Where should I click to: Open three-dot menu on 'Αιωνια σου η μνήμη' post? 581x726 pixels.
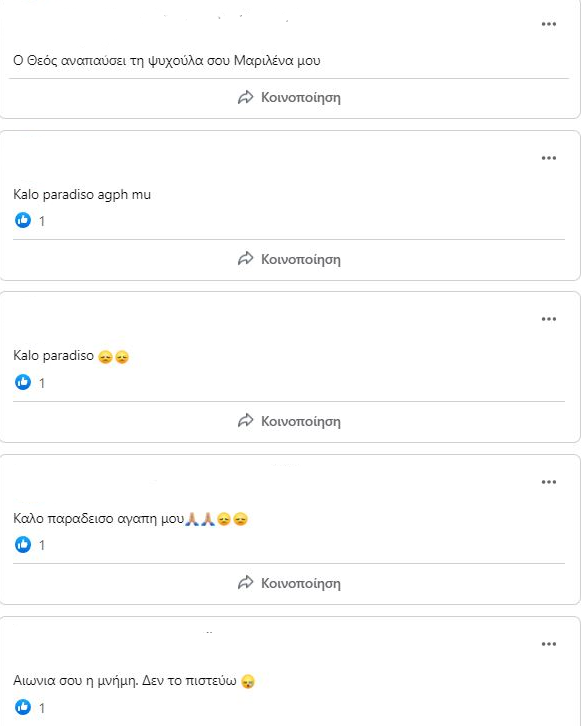549,644
